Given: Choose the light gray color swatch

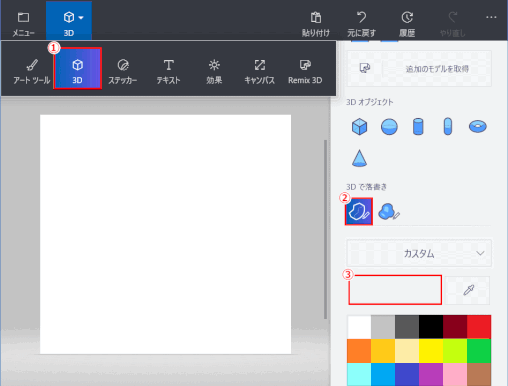Looking at the screenshot, I should coord(383,327).
